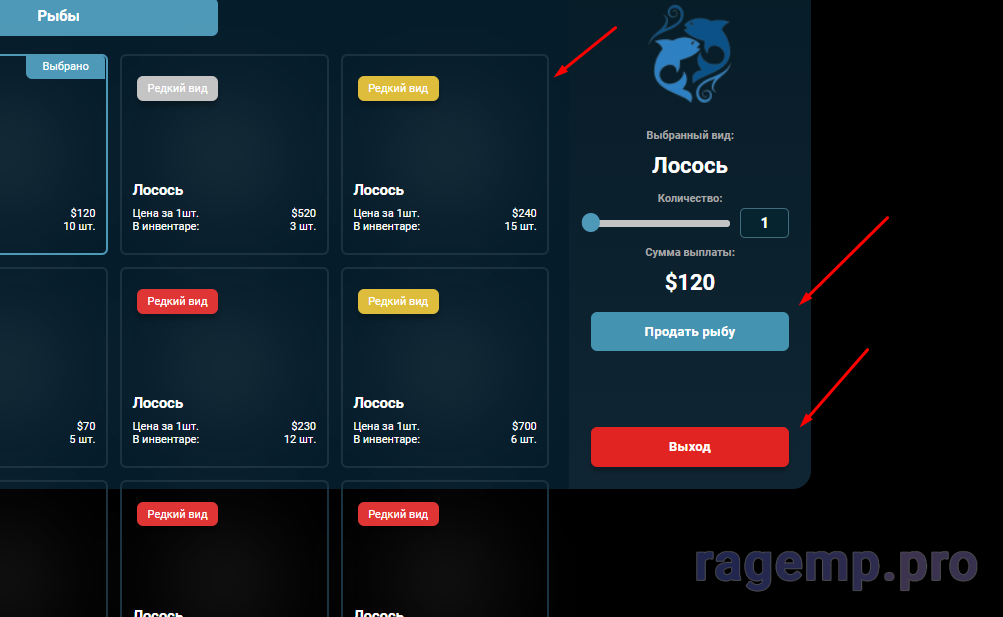Click the $120 price on the Выбрано card
The image size is (1003, 617).
pyautogui.click(x=83, y=213)
